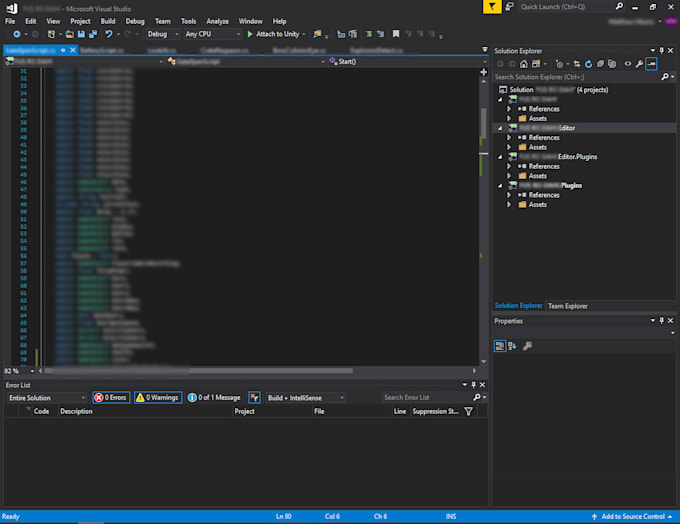The width and height of the screenshot is (680, 524).
Task: Click Add to Source Control
Action: pos(632,517)
